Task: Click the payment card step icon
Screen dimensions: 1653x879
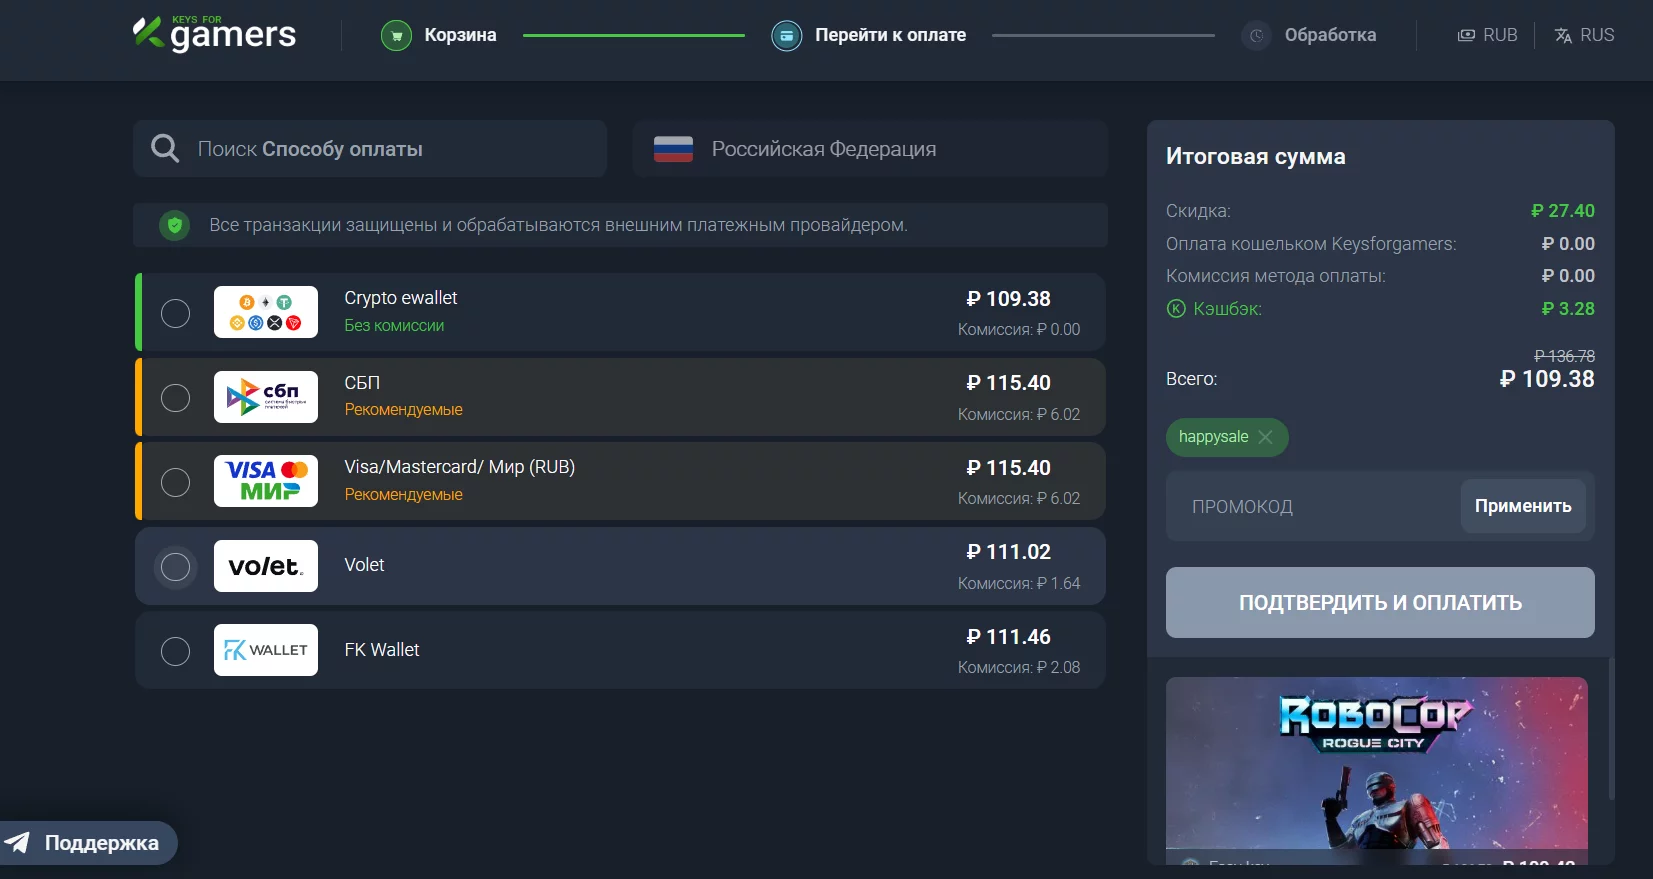Action: pos(787,36)
